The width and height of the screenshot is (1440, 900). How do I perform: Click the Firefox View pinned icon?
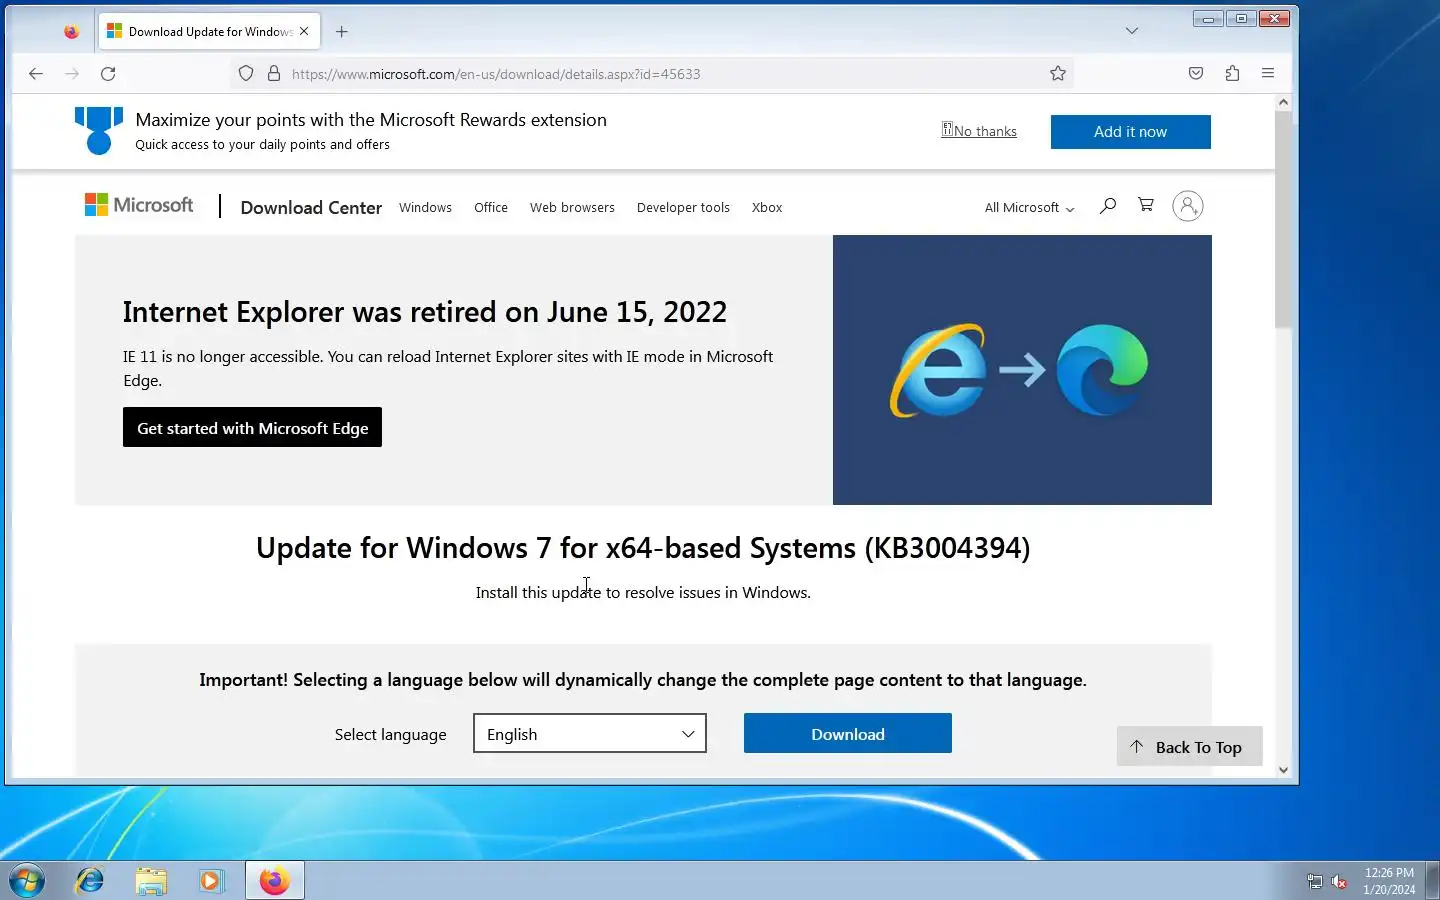point(71,31)
